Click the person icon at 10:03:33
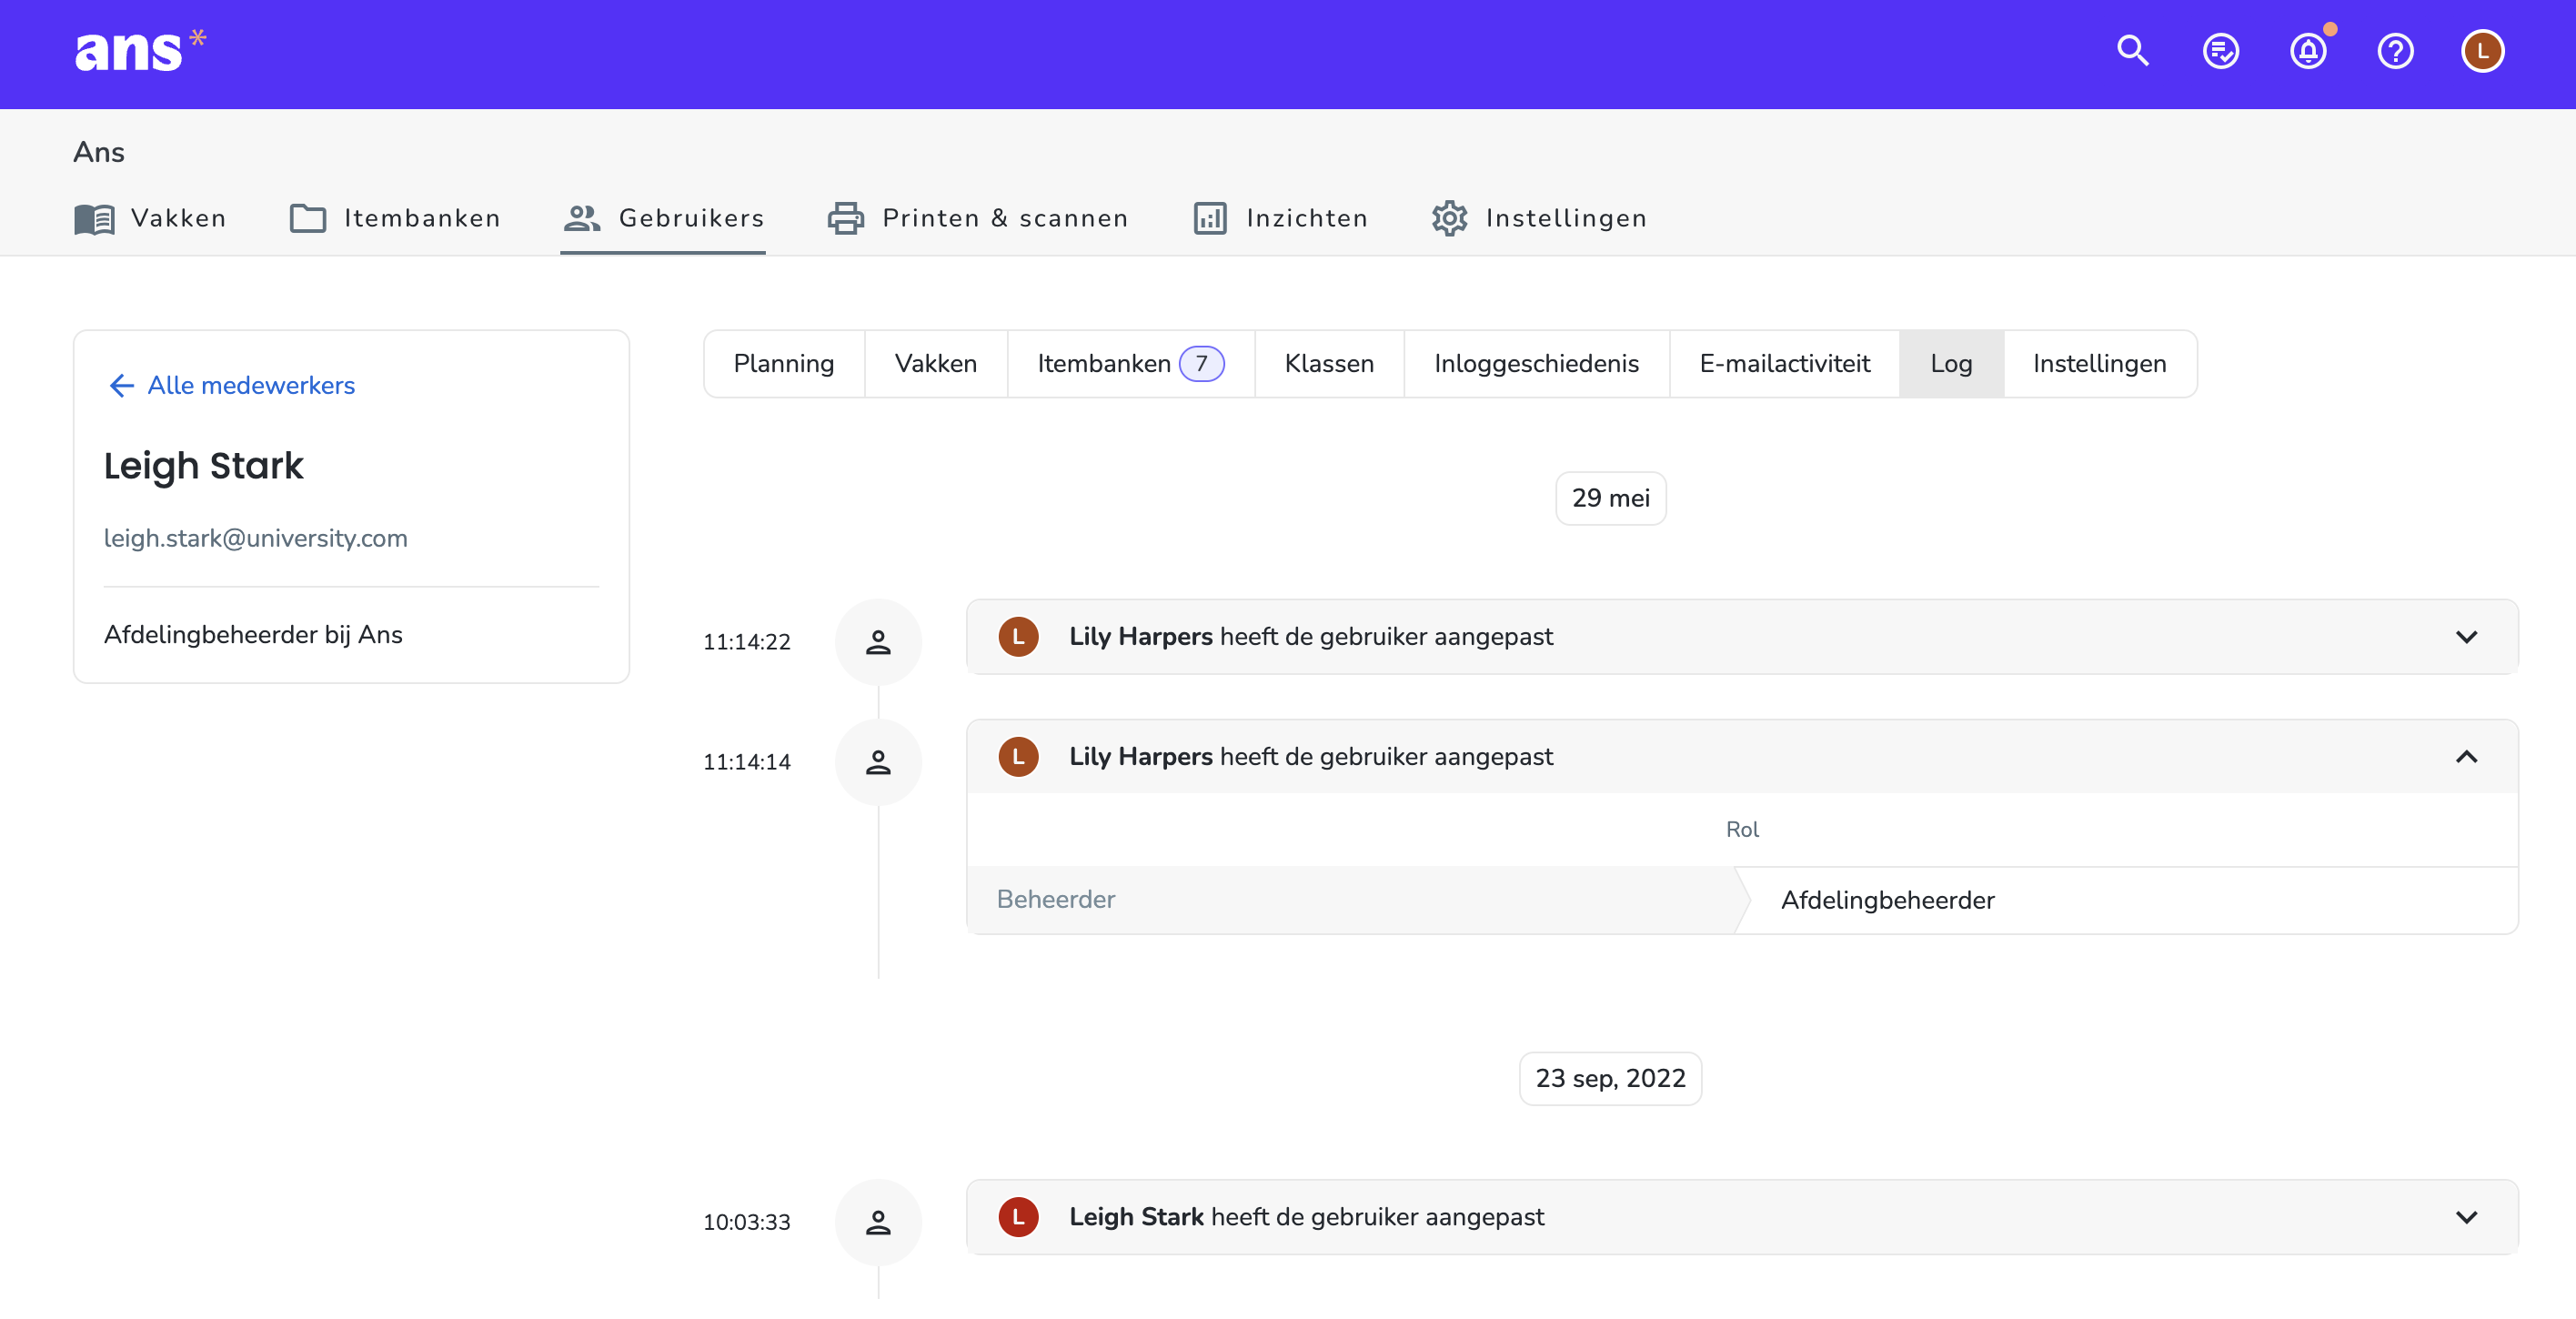 878,1222
